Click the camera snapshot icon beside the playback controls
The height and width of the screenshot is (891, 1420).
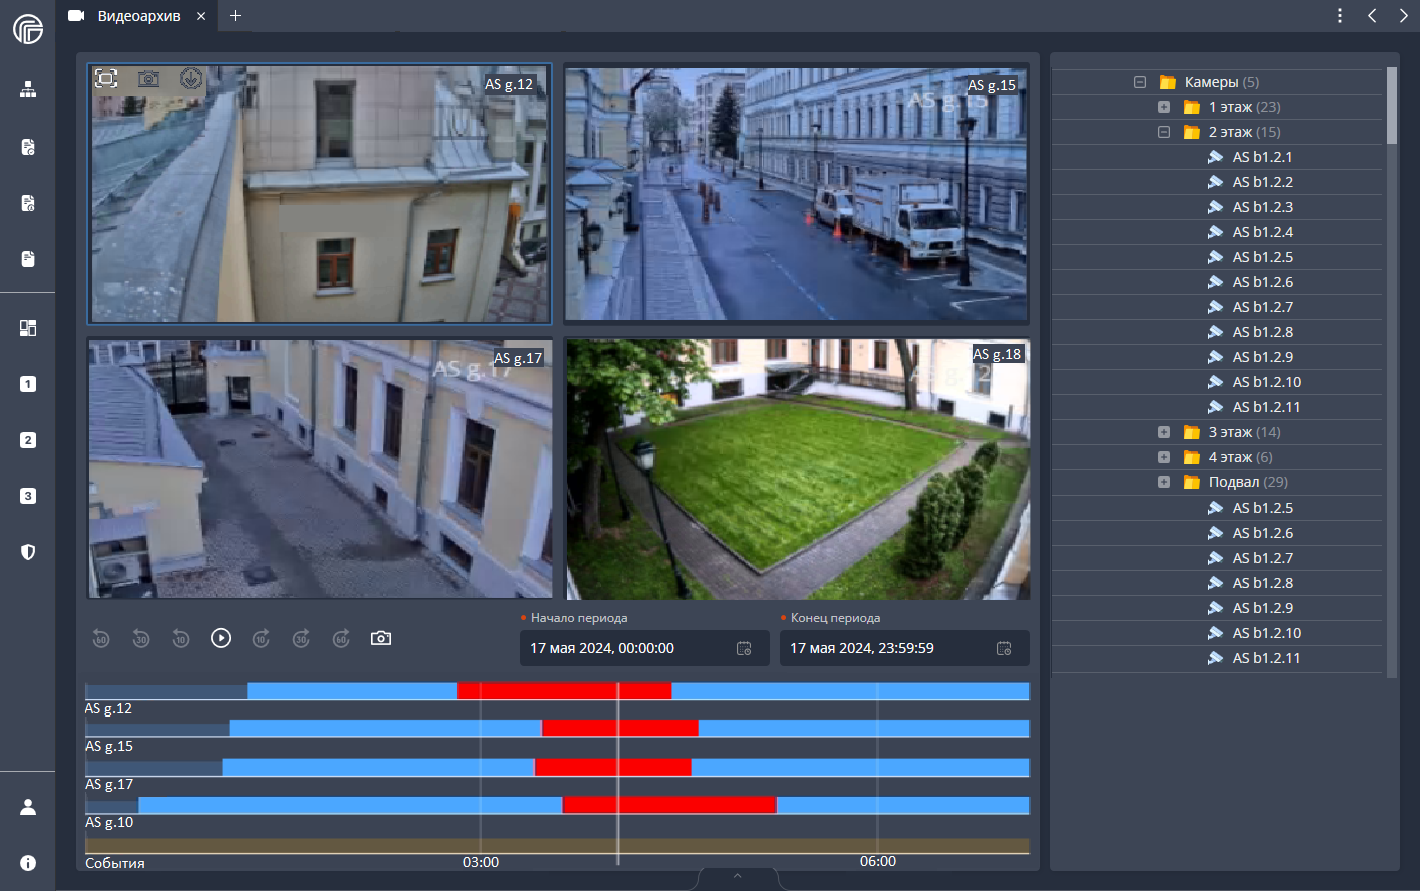pos(381,638)
